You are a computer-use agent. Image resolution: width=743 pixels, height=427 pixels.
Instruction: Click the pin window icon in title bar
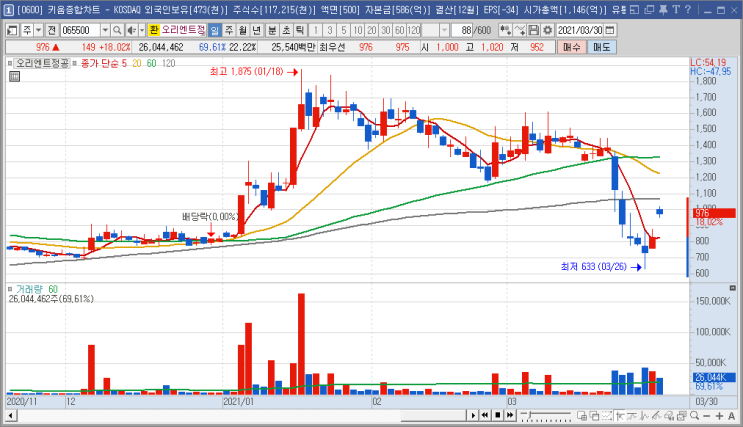tap(663, 9)
